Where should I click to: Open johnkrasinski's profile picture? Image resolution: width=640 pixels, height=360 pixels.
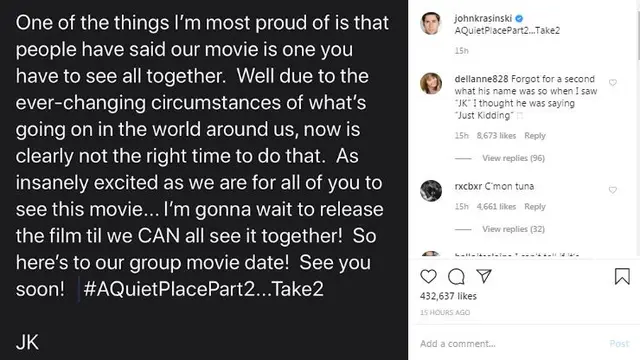point(431,24)
